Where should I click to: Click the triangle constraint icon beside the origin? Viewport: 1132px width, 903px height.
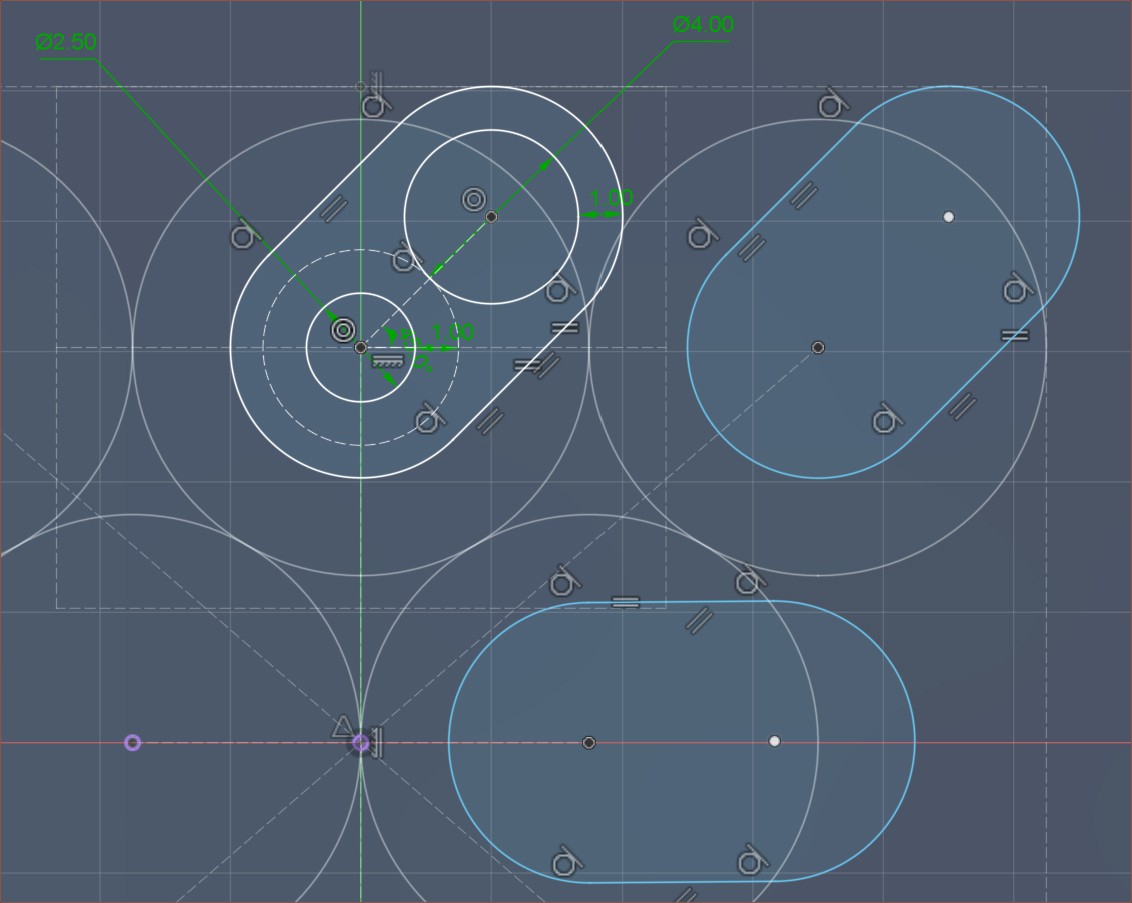[342, 727]
